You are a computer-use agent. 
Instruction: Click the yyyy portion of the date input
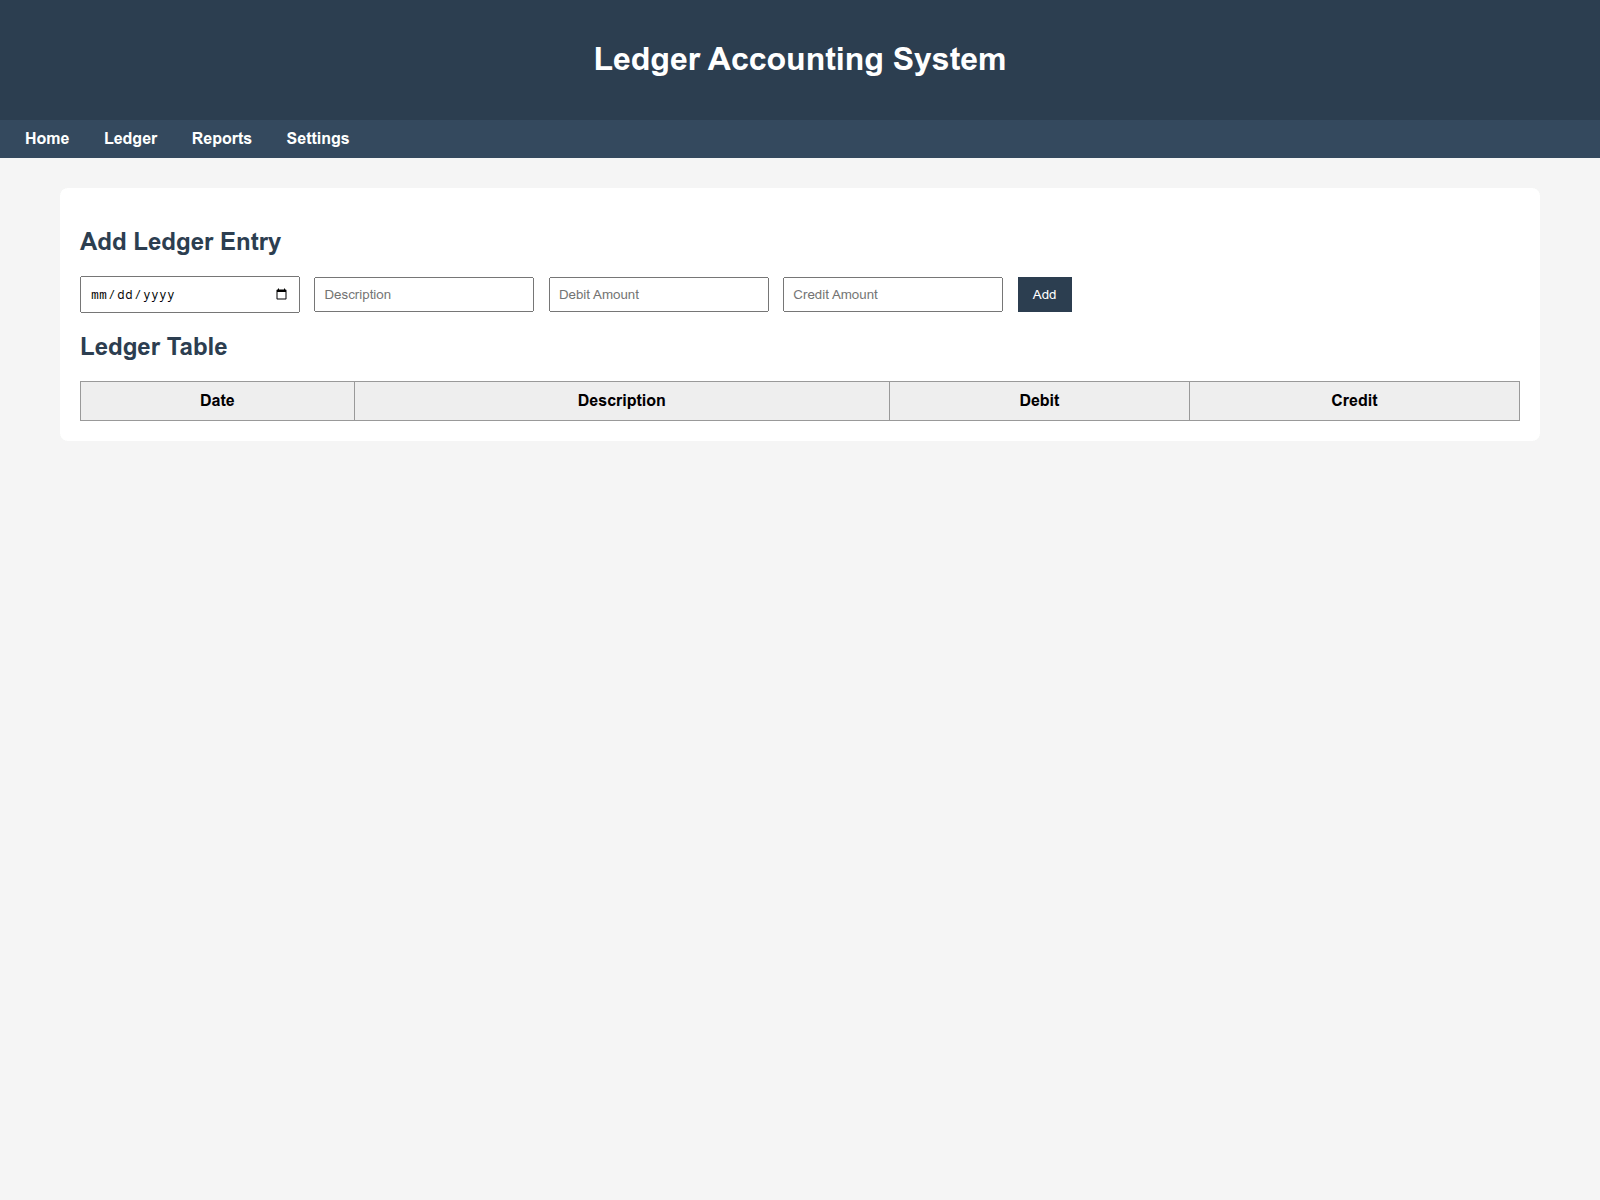click(160, 294)
